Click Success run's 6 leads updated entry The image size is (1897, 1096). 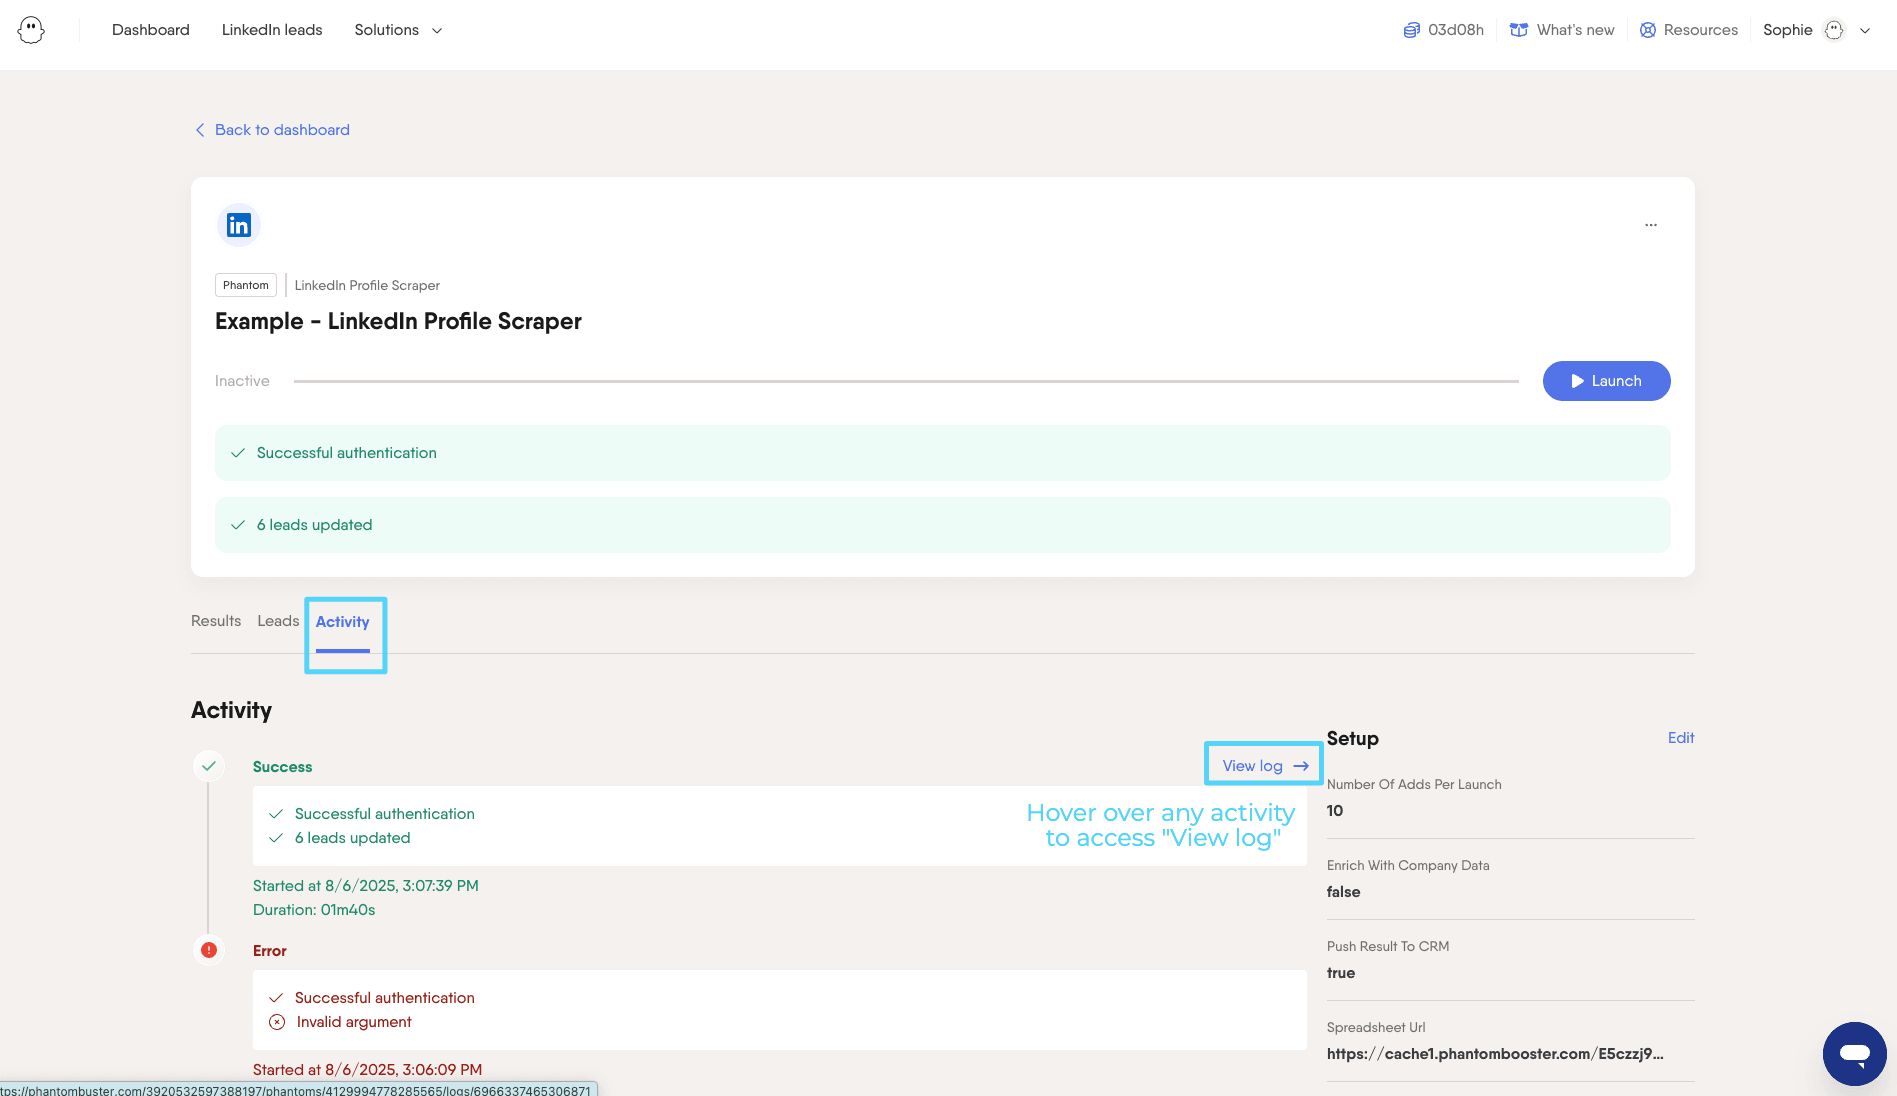tap(352, 838)
